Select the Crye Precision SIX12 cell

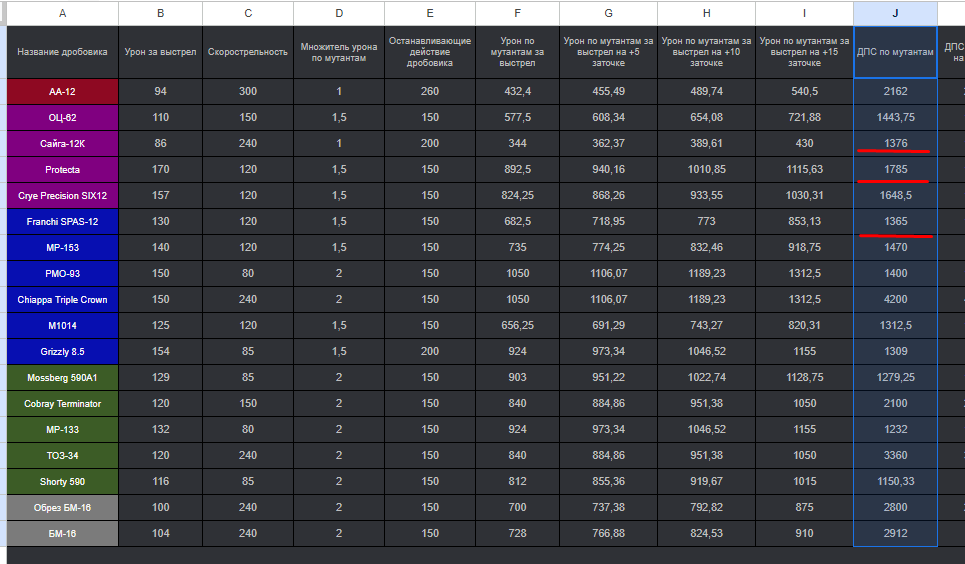point(62,196)
